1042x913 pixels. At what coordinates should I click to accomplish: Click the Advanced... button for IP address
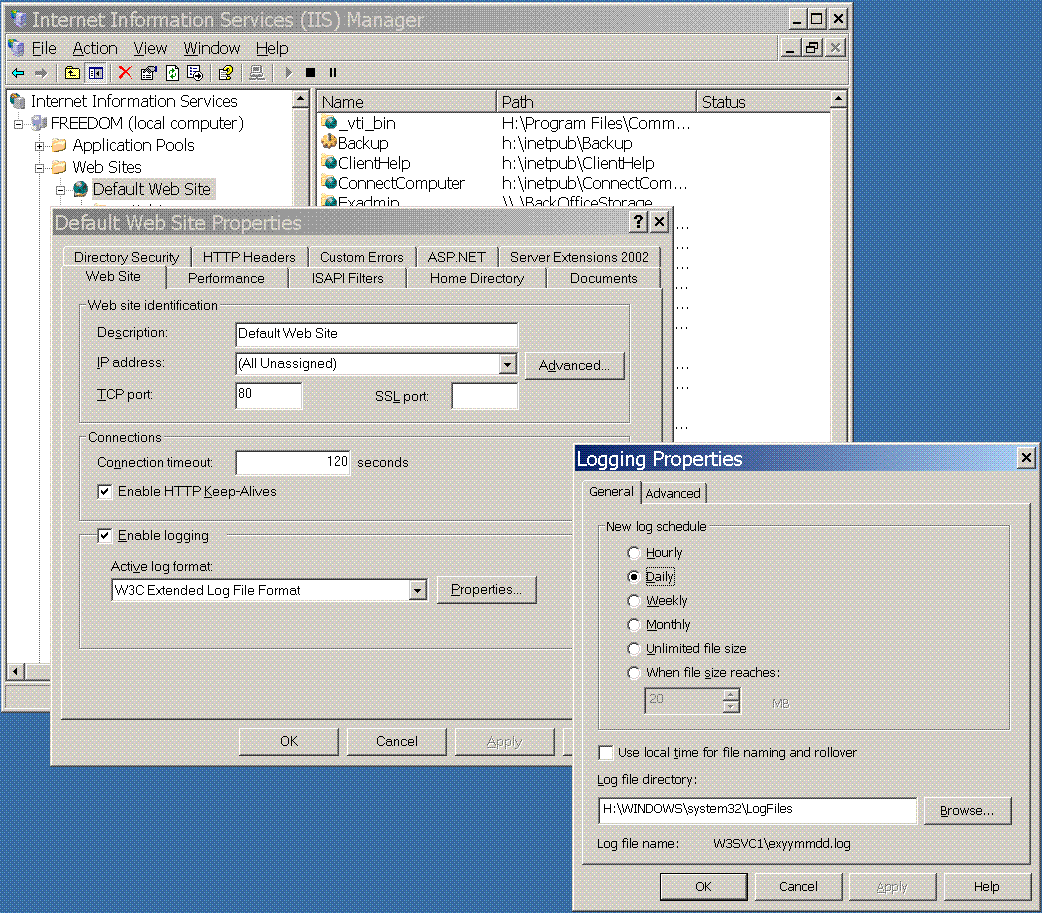574,365
